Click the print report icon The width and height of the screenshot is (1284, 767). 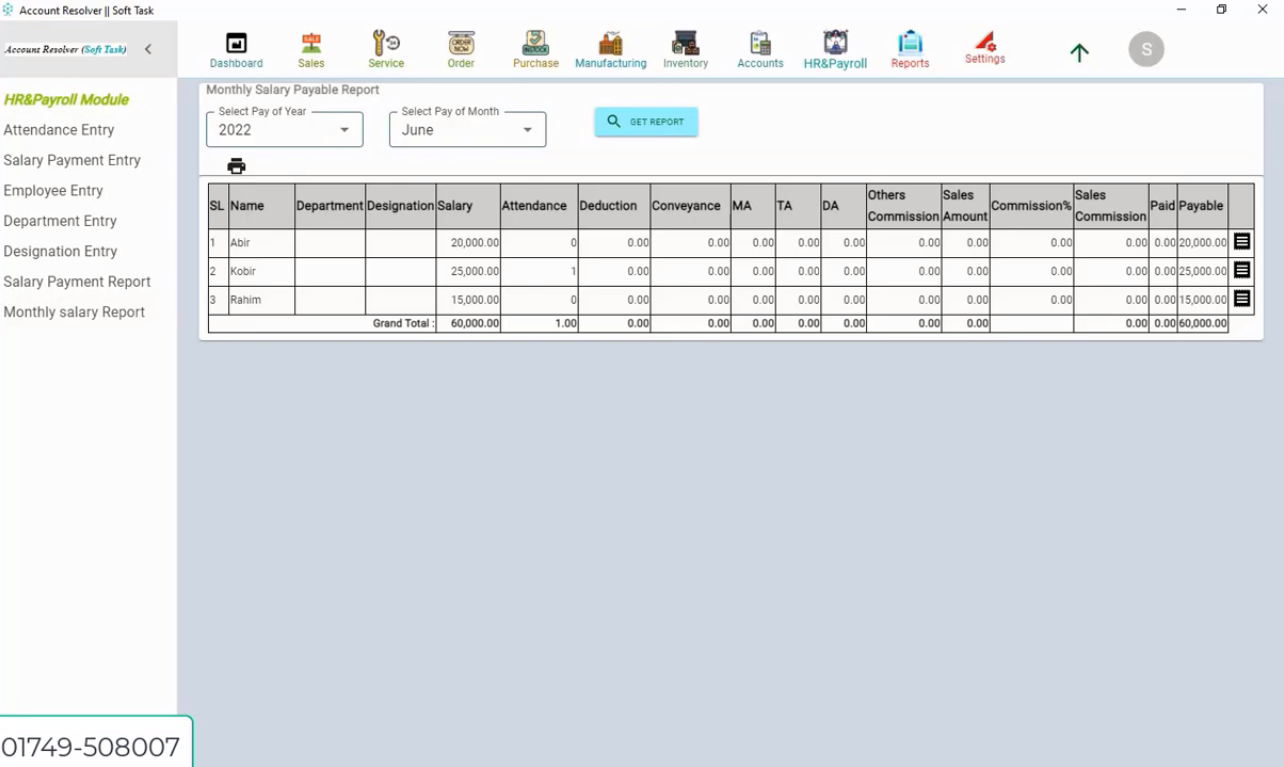click(236, 166)
